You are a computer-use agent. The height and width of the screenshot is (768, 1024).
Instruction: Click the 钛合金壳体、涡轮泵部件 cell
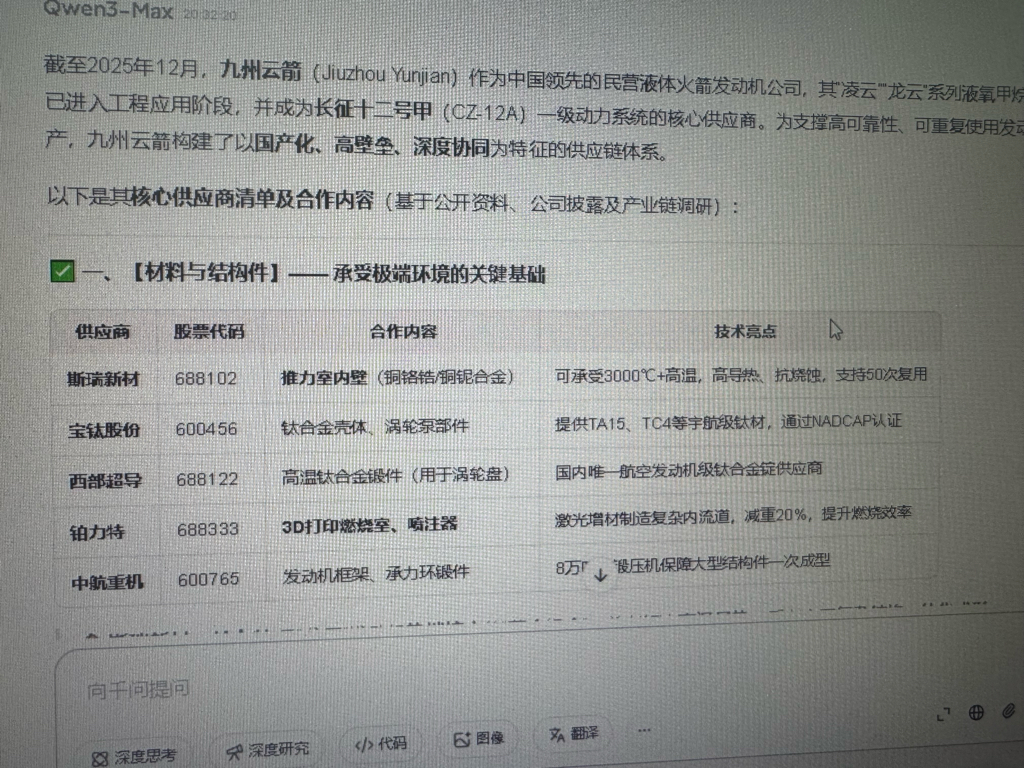point(375,427)
